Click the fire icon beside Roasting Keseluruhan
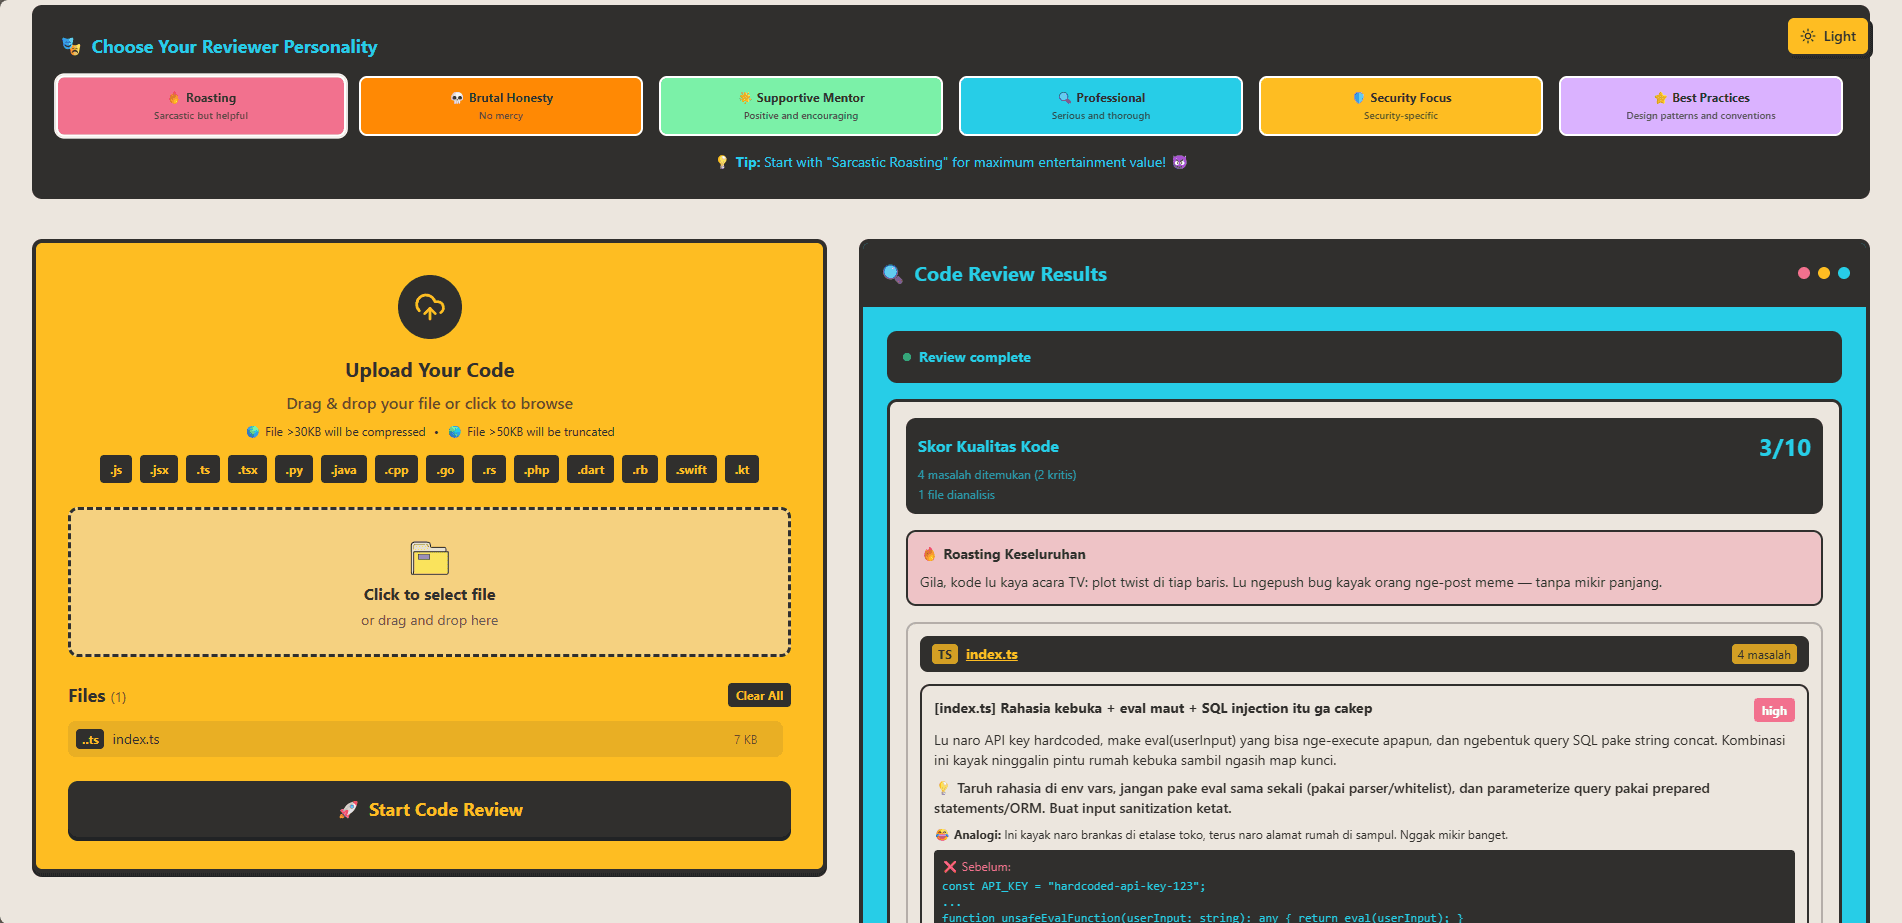This screenshot has width=1902, height=923. click(x=929, y=554)
